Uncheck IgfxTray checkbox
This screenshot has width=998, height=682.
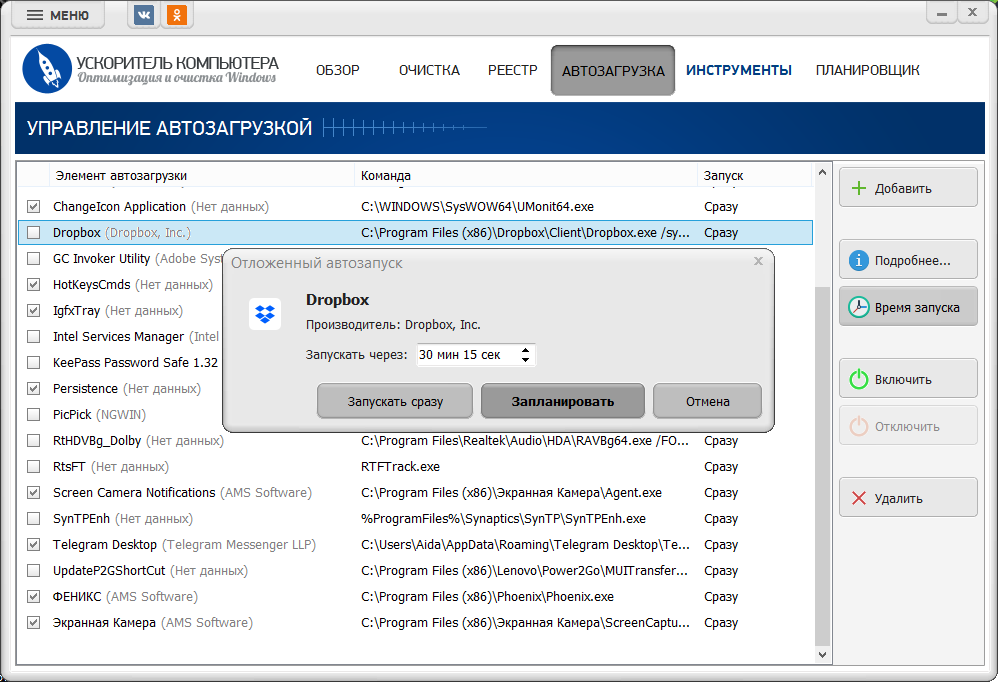[x=34, y=310]
